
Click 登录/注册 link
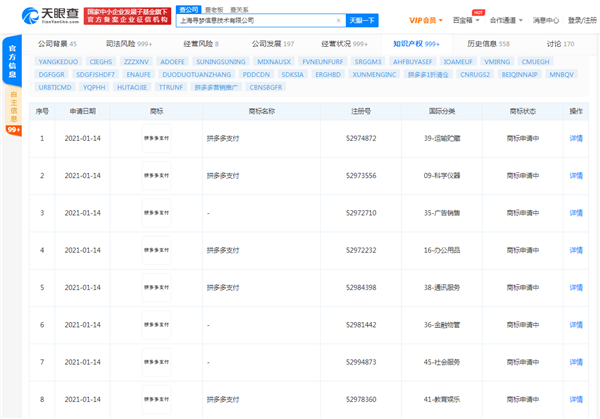(x=583, y=19)
